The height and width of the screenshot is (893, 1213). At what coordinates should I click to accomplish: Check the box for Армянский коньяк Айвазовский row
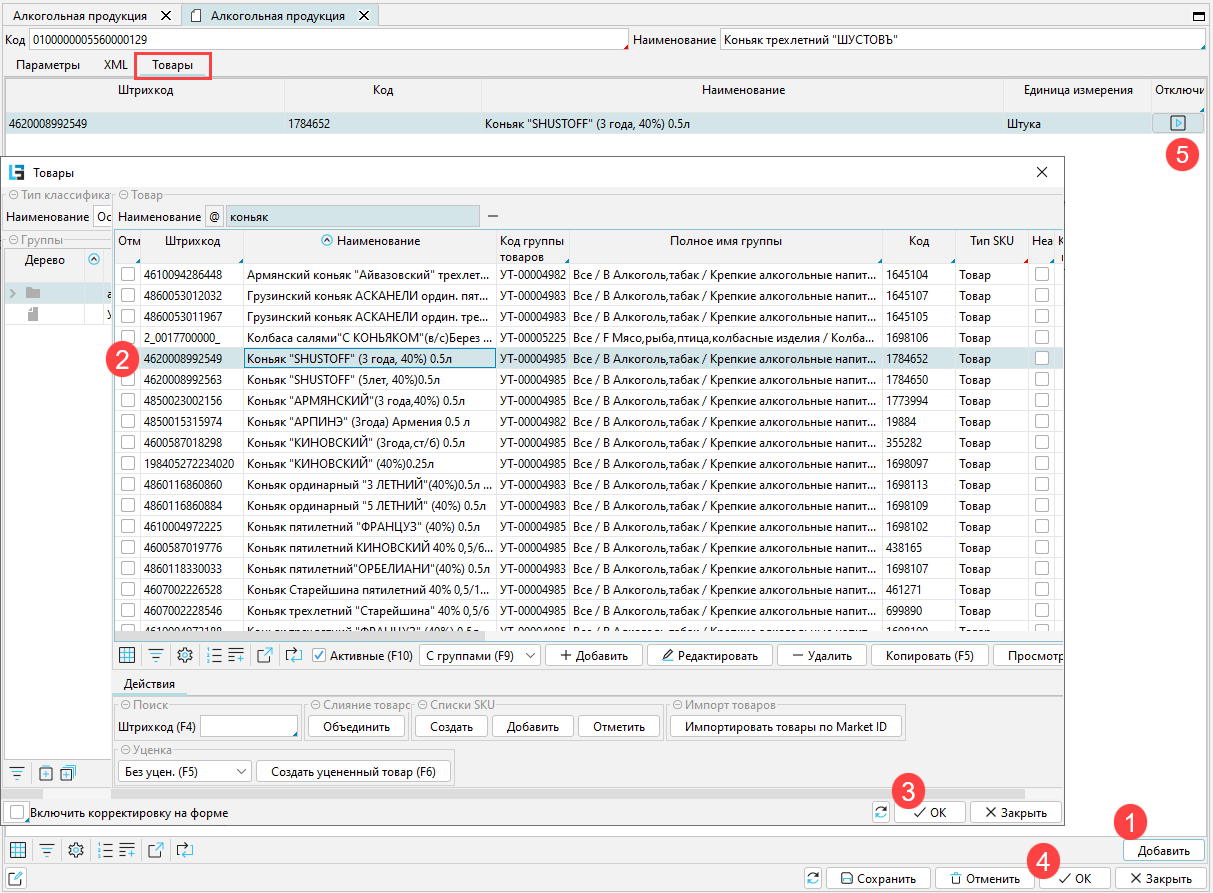128,274
